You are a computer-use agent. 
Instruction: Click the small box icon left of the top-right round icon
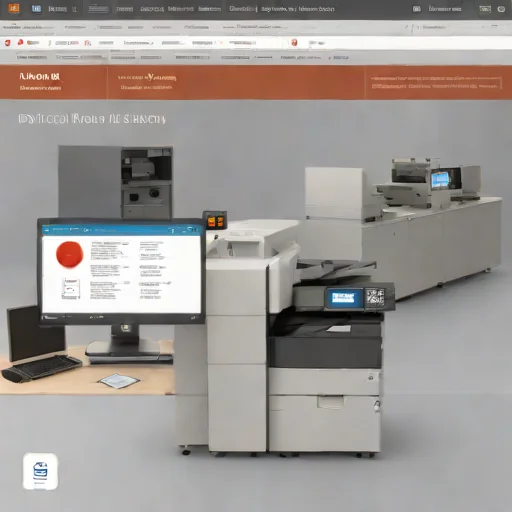pos(485,9)
